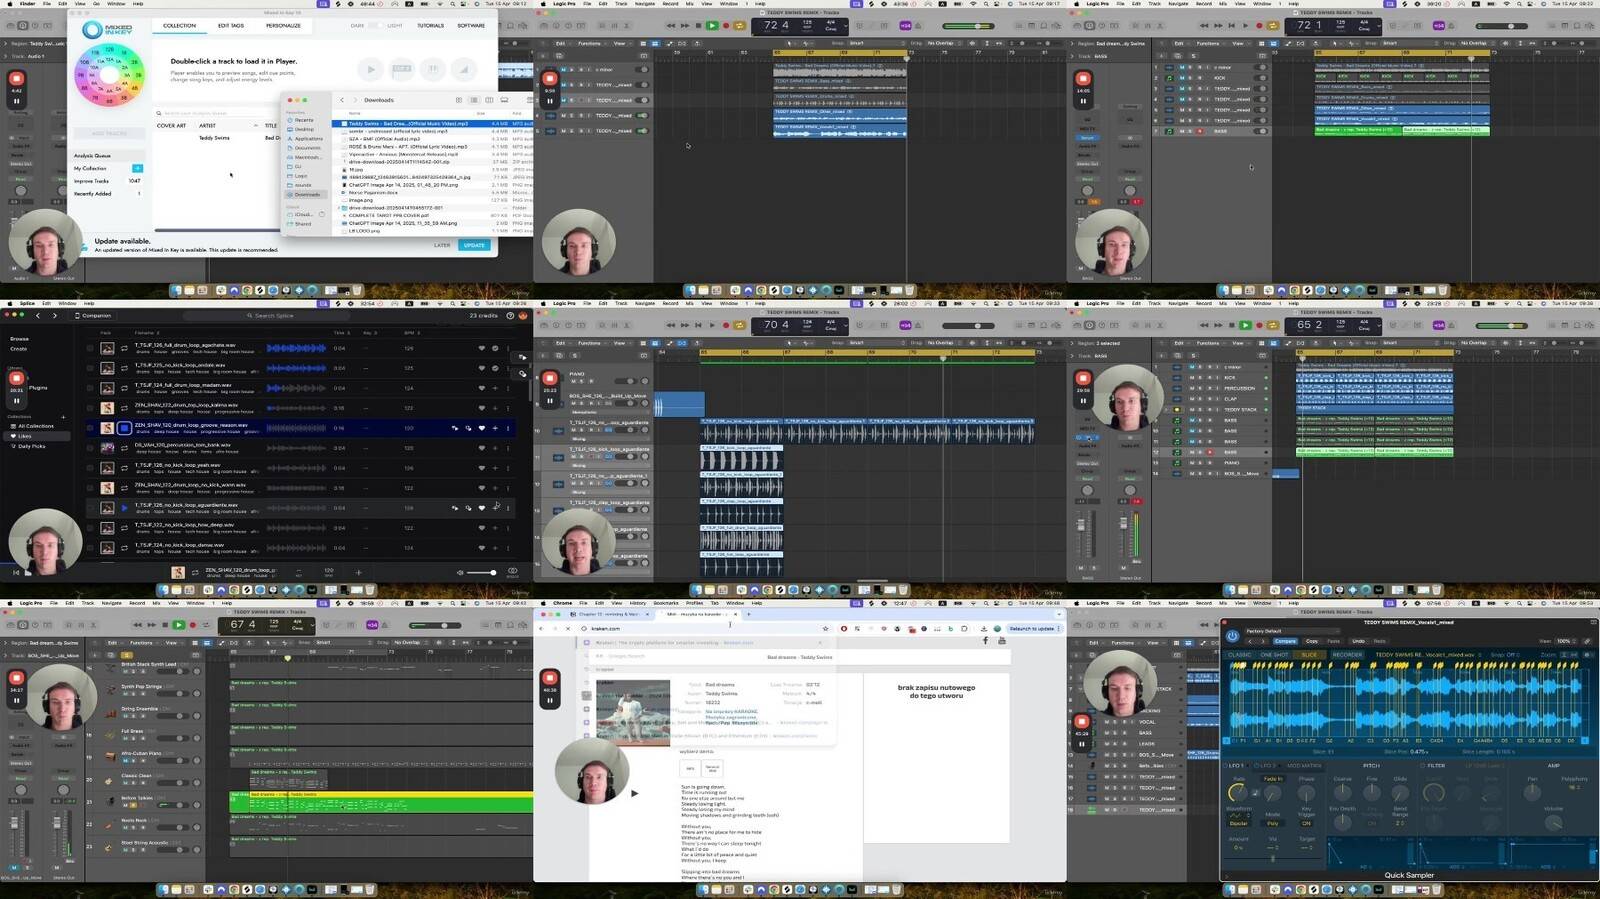1600x899 pixels.
Task: Tick the checkbox for T_TSJF_126 agachate sample
Action: point(90,348)
